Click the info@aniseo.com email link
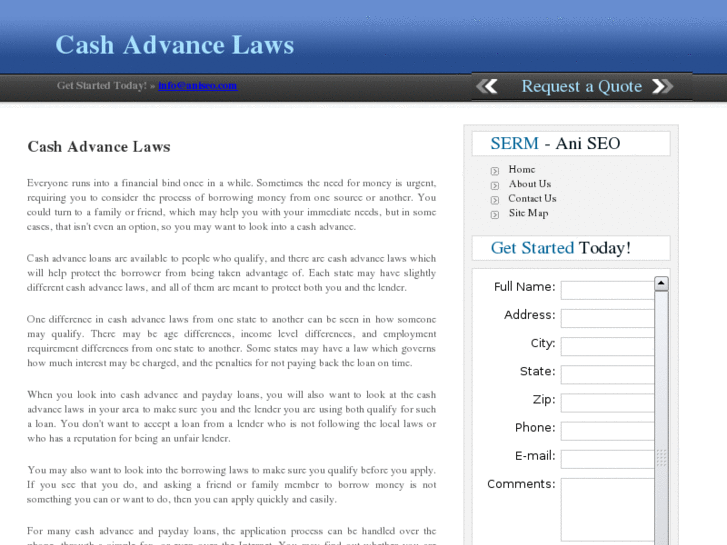 tap(198, 85)
